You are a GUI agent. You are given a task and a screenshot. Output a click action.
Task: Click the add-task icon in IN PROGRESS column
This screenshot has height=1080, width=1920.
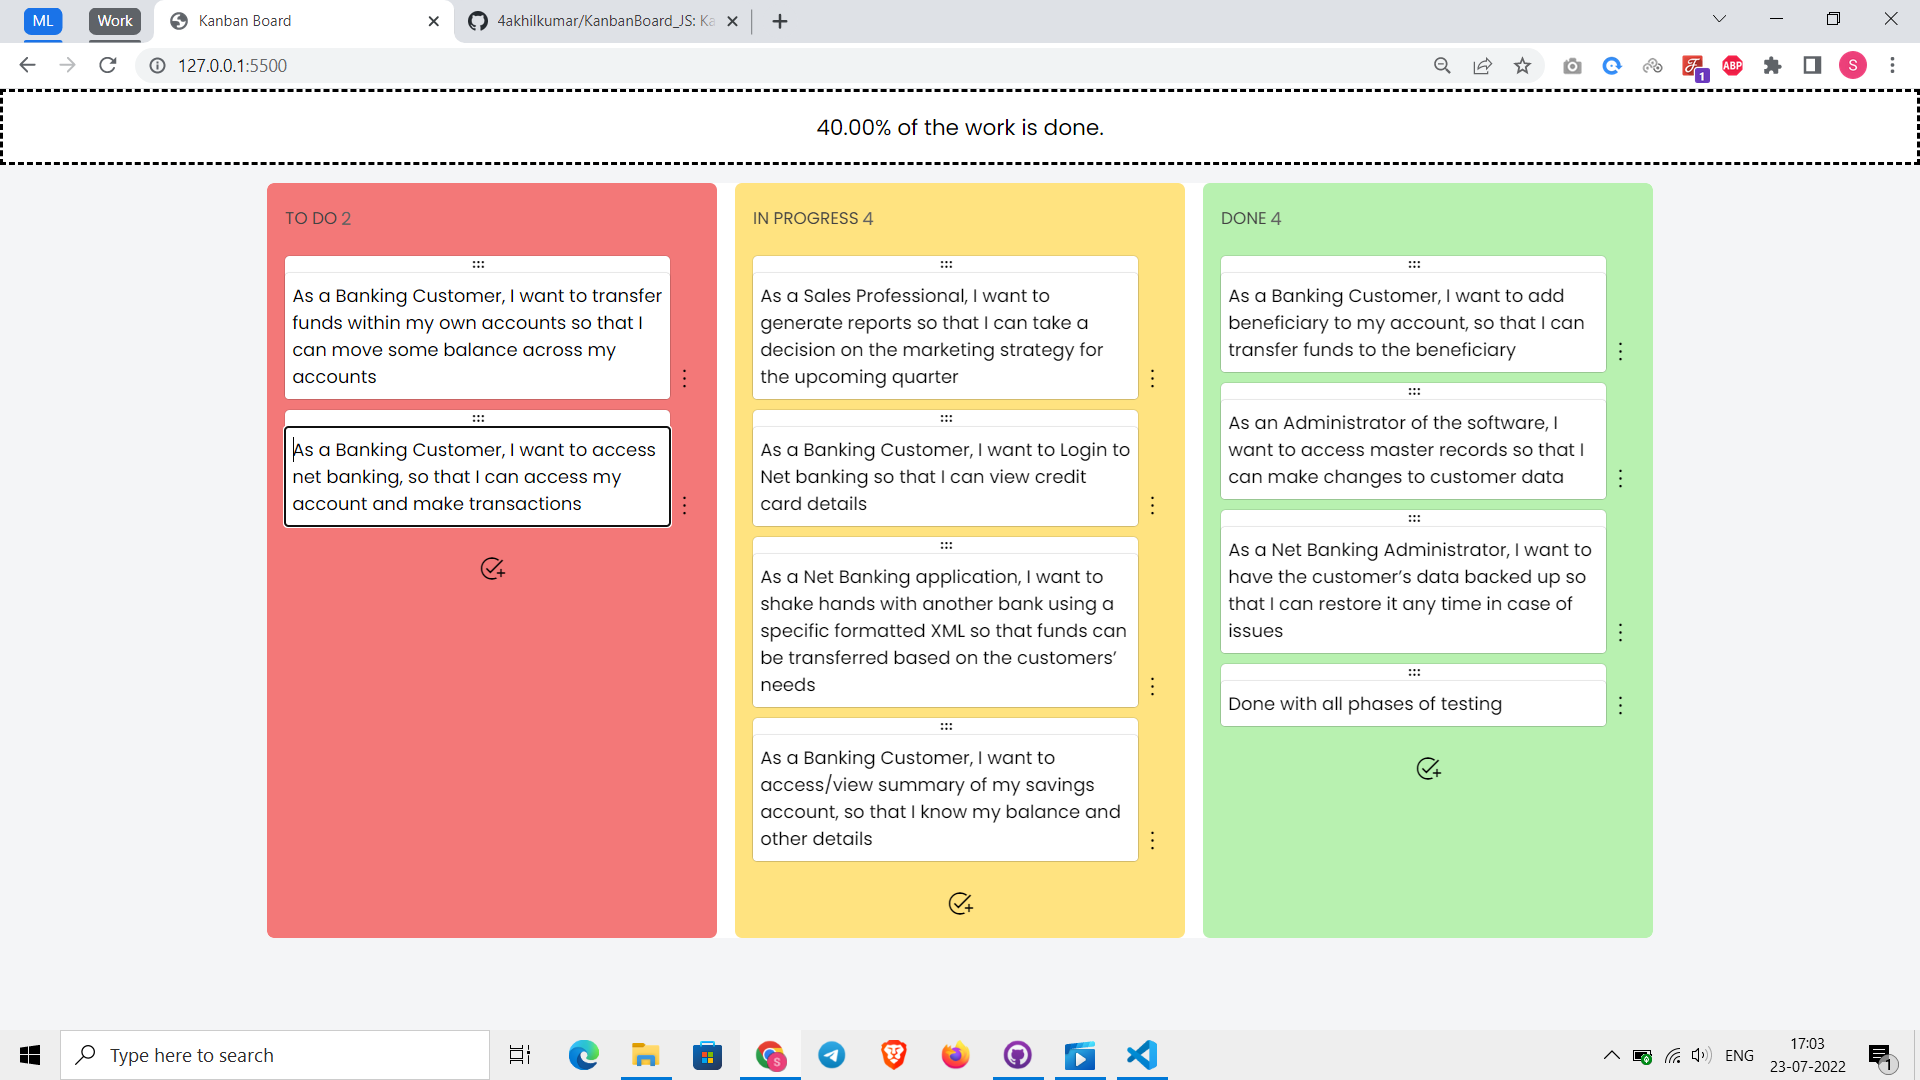click(x=960, y=904)
